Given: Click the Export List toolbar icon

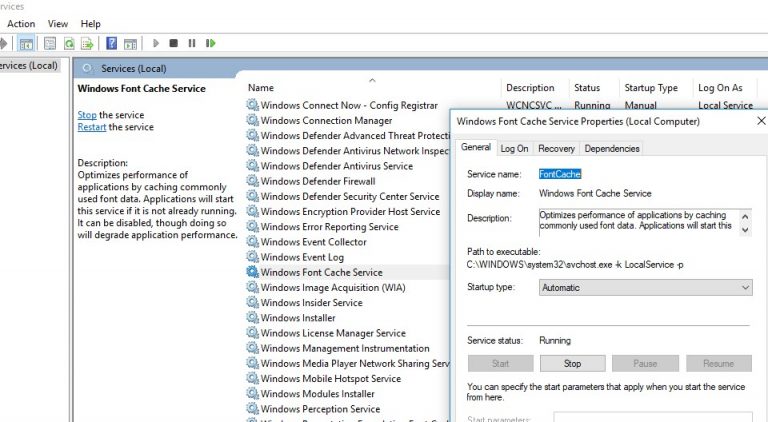Looking at the screenshot, I should pos(87,43).
